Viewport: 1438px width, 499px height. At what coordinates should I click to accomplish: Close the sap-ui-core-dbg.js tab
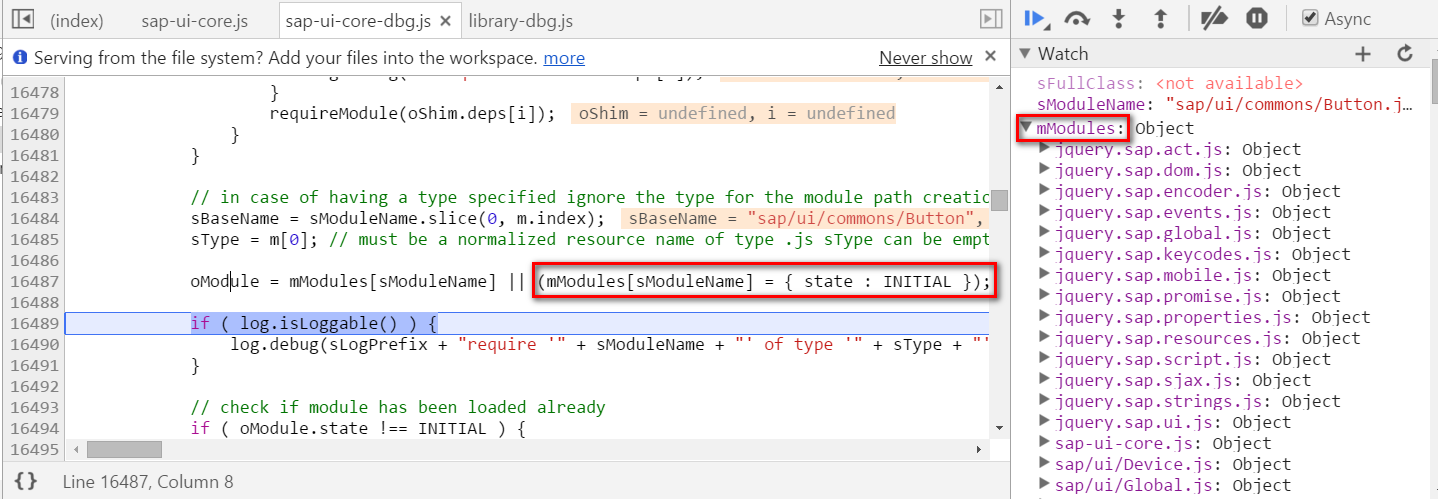coord(445,20)
